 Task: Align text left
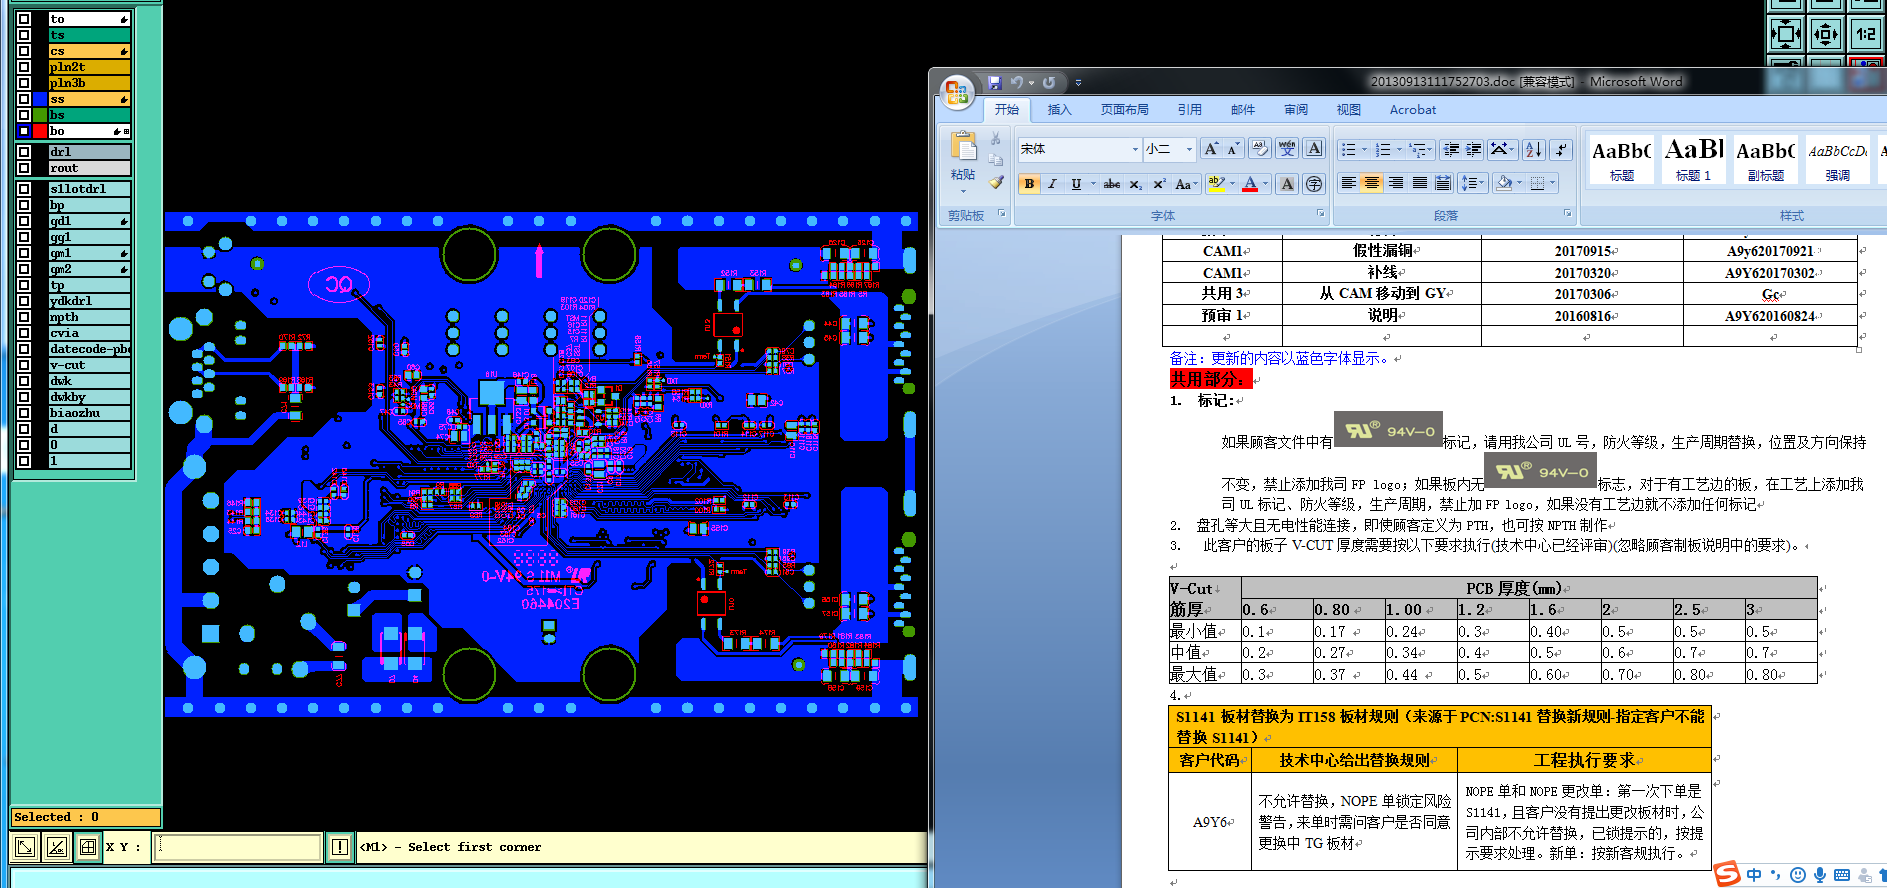pos(1348,183)
